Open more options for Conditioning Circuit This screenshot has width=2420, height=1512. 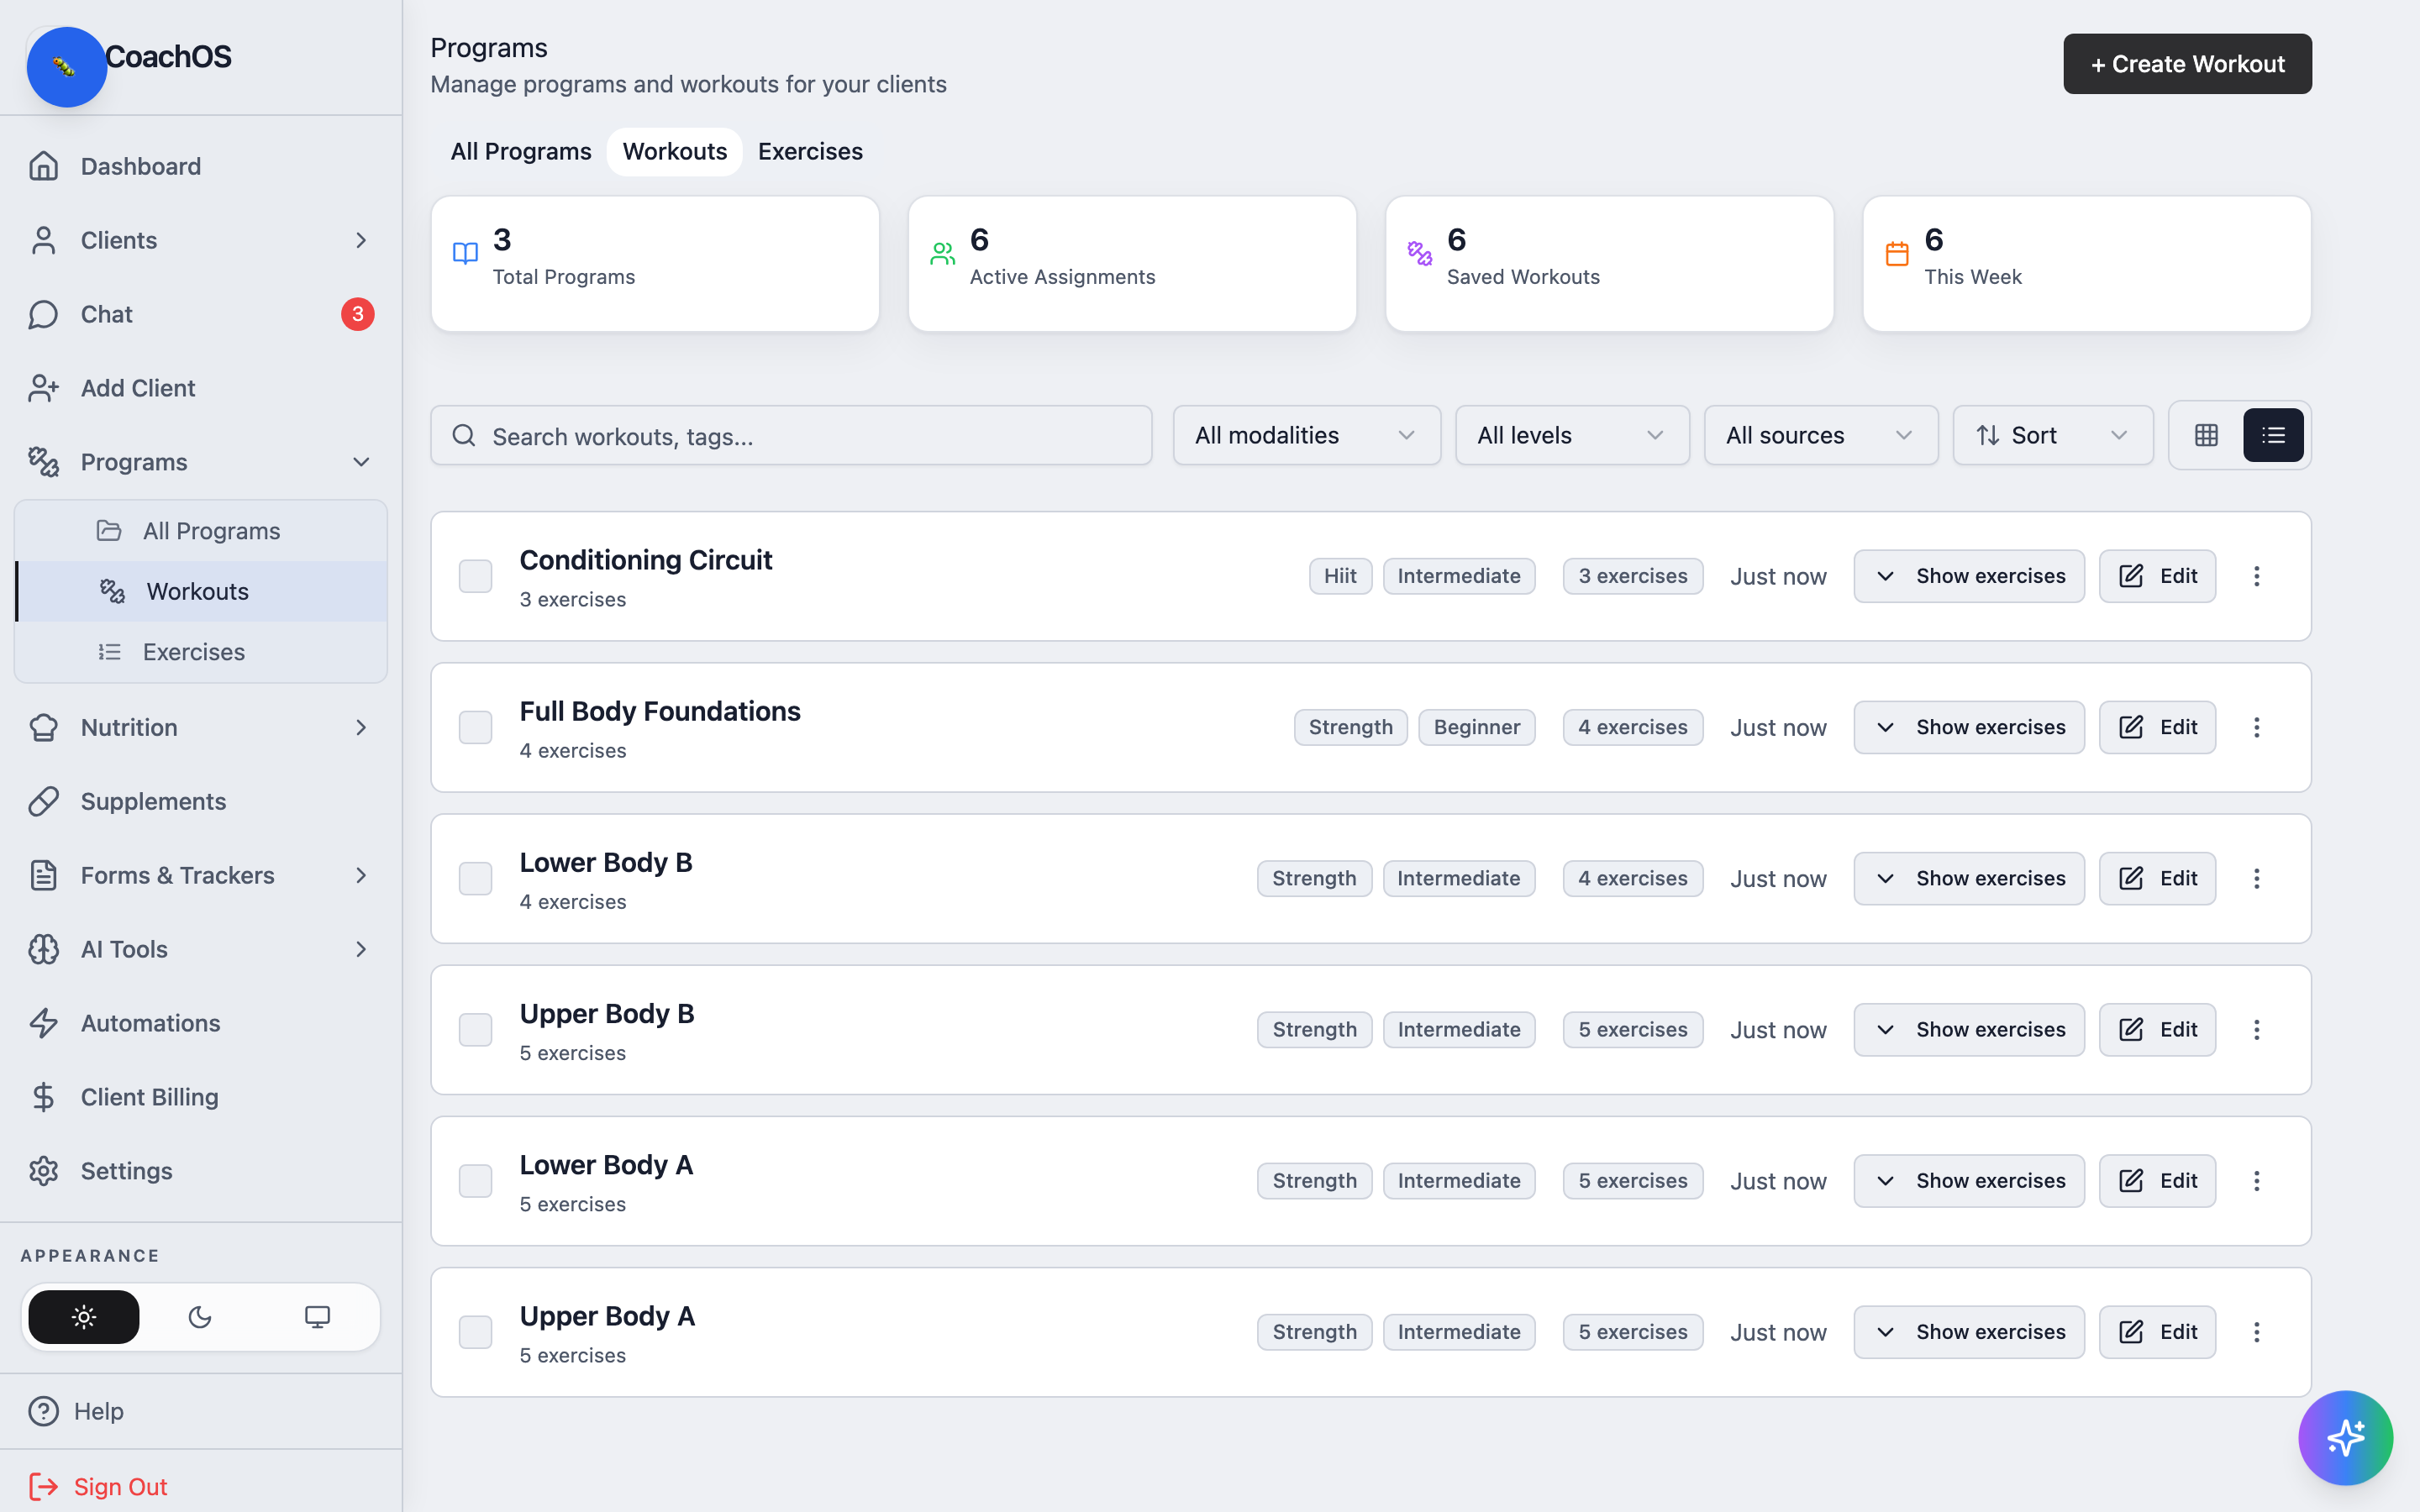point(2256,576)
